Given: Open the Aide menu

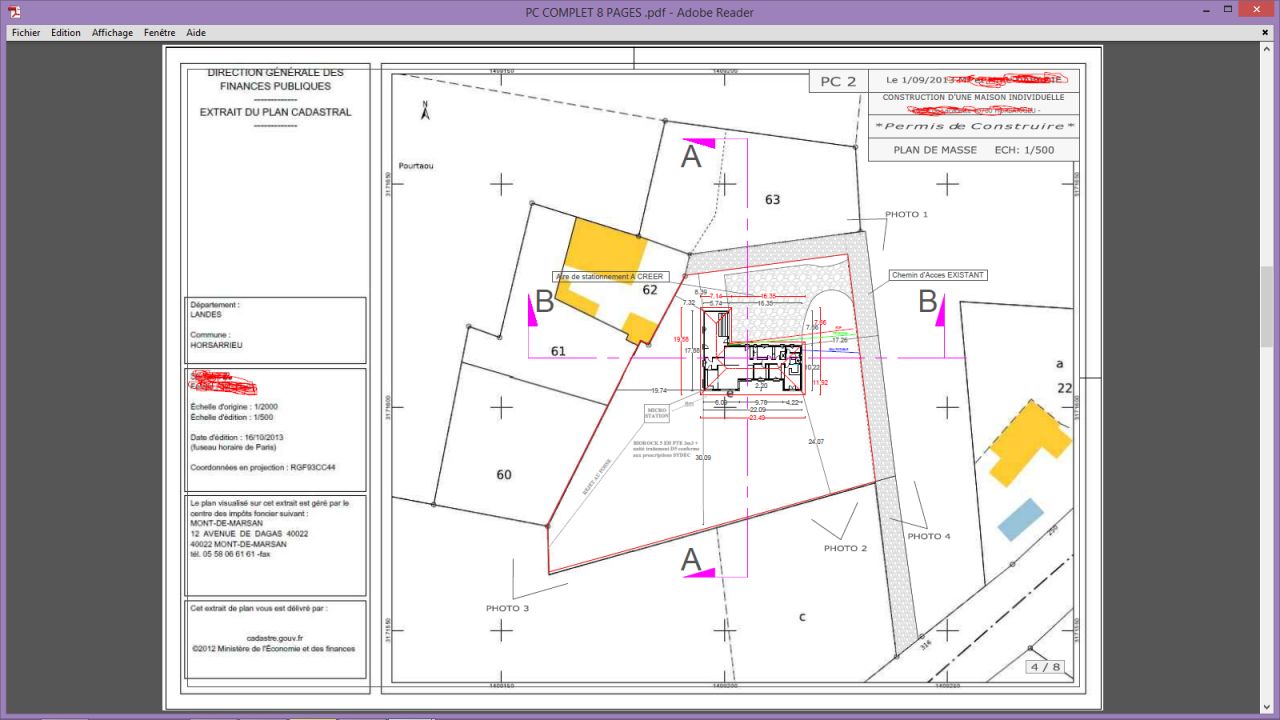Looking at the screenshot, I should click(196, 33).
